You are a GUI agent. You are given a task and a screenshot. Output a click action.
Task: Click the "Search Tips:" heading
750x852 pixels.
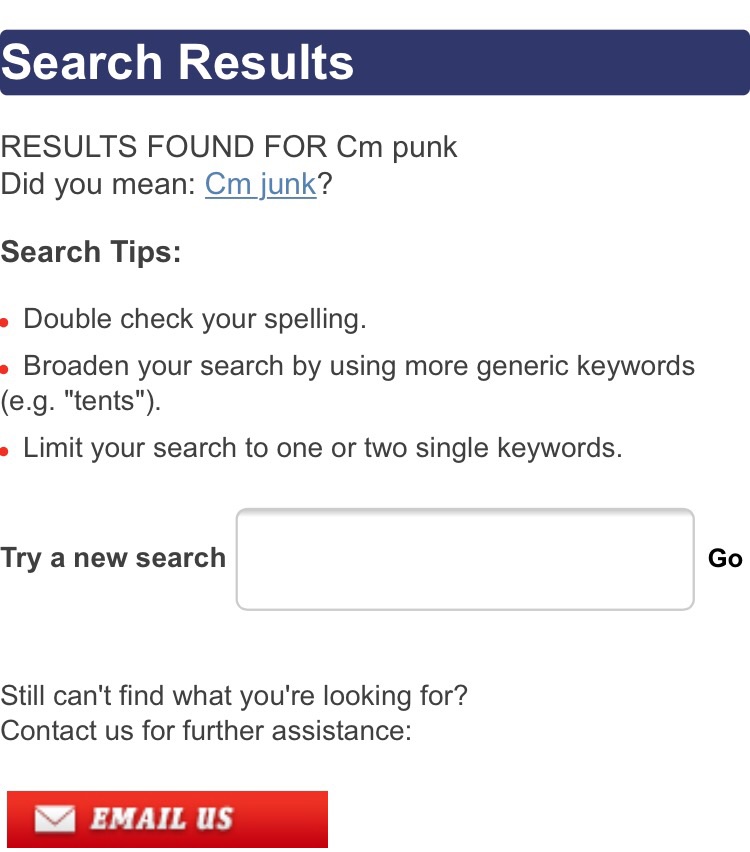[90, 252]
